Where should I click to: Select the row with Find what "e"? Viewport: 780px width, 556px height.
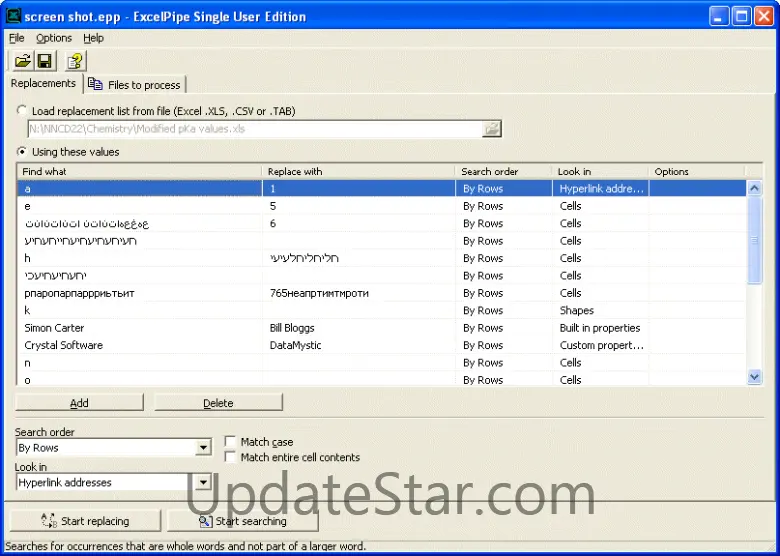coord(382,206)
